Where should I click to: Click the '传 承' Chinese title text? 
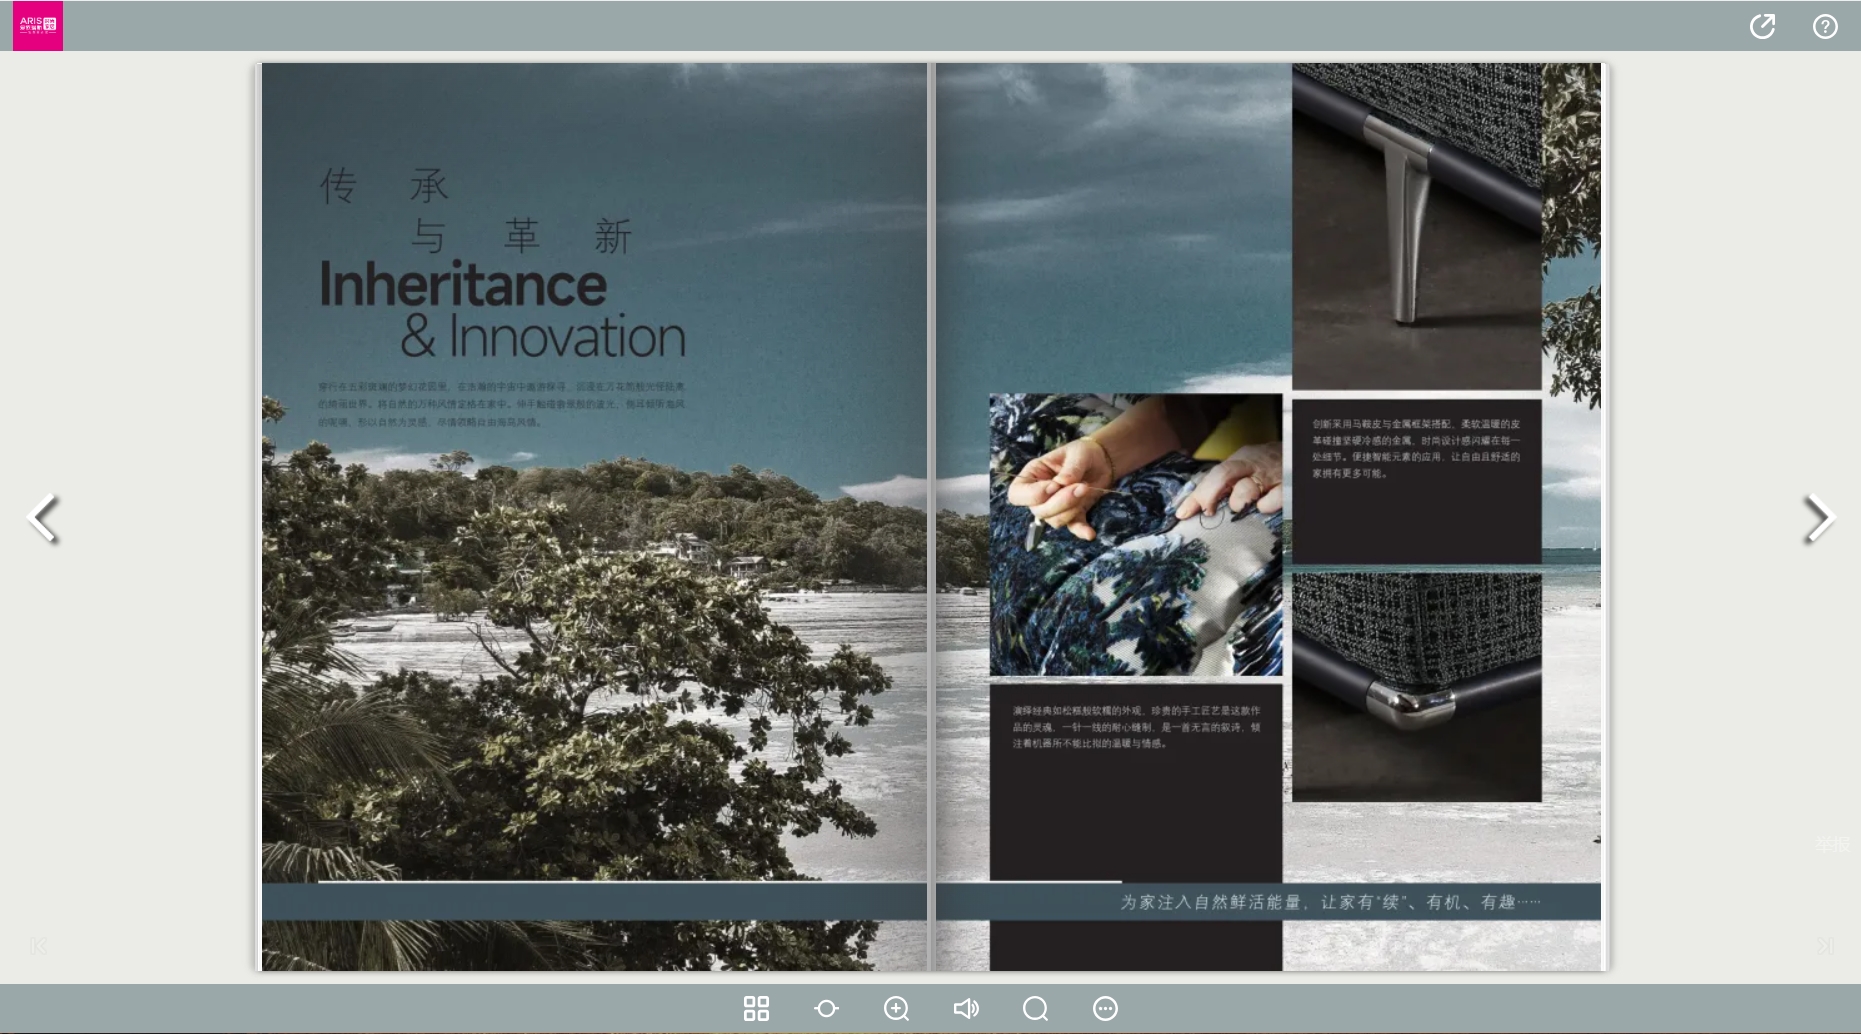(x=384, y=186)
